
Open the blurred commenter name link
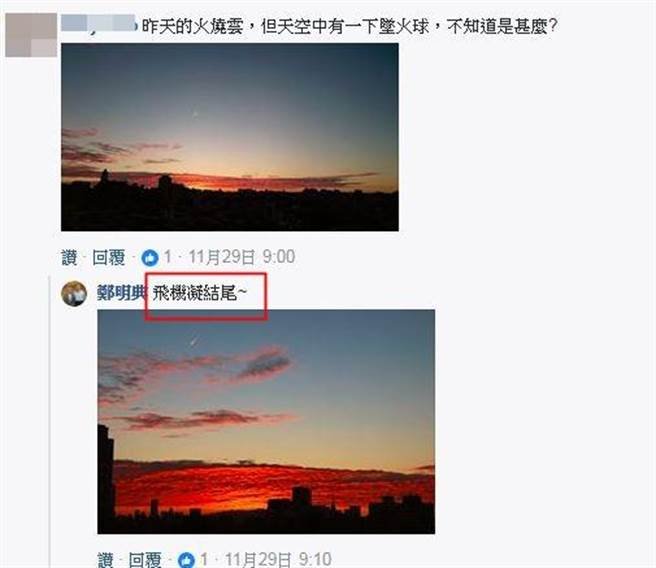(x=99, y=24)
